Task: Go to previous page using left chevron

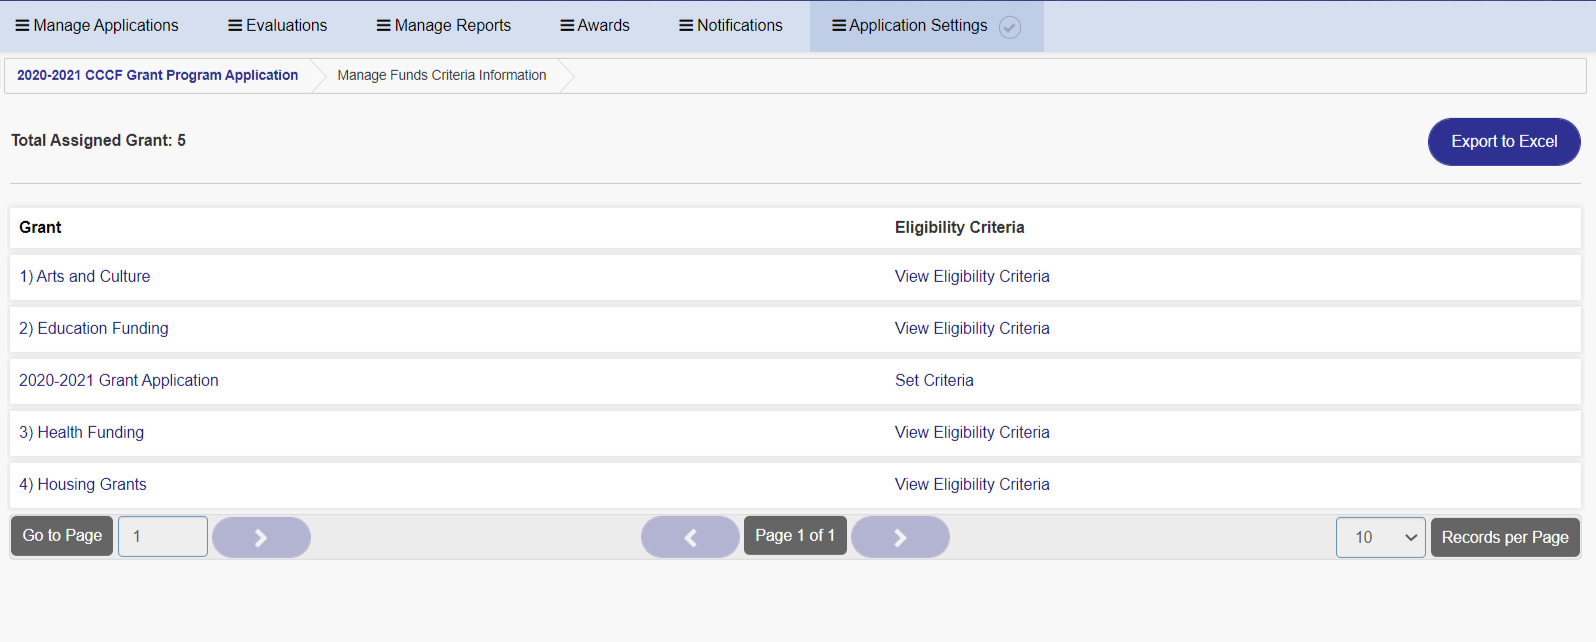Action: (x=690, y=537)
